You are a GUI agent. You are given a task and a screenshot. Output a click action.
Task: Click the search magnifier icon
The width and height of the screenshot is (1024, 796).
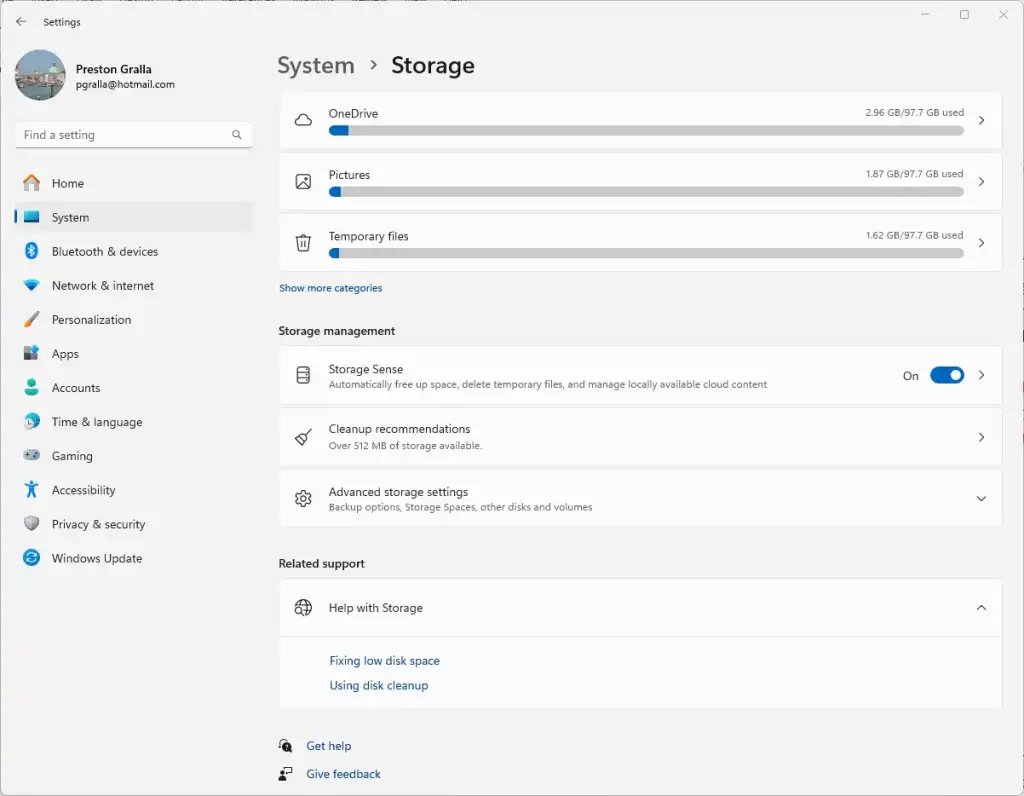[x=237, y=135]
